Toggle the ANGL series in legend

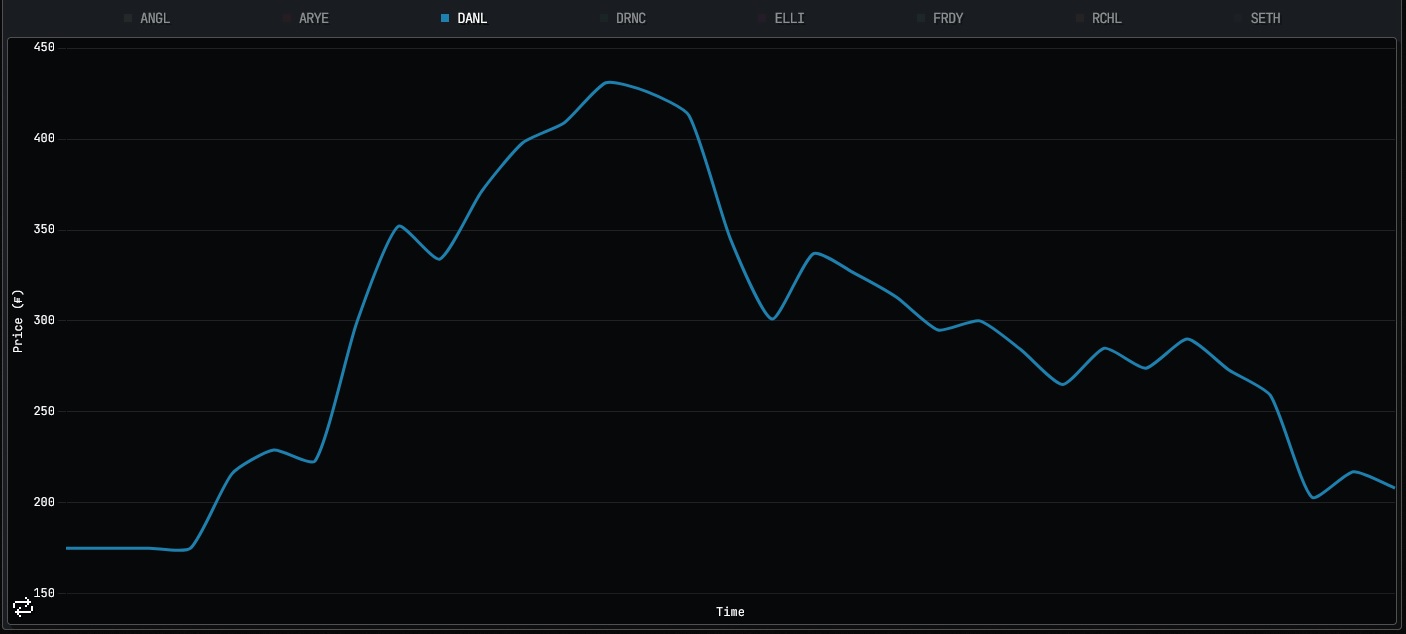pyautogui.click(x=146, y=18)
